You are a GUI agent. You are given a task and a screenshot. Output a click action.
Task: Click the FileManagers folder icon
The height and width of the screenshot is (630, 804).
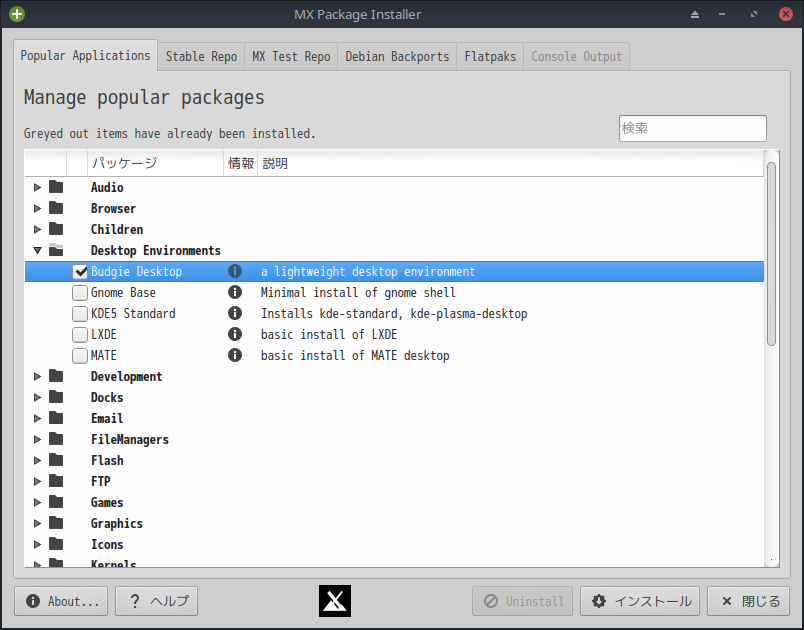[x=56, y=439]
